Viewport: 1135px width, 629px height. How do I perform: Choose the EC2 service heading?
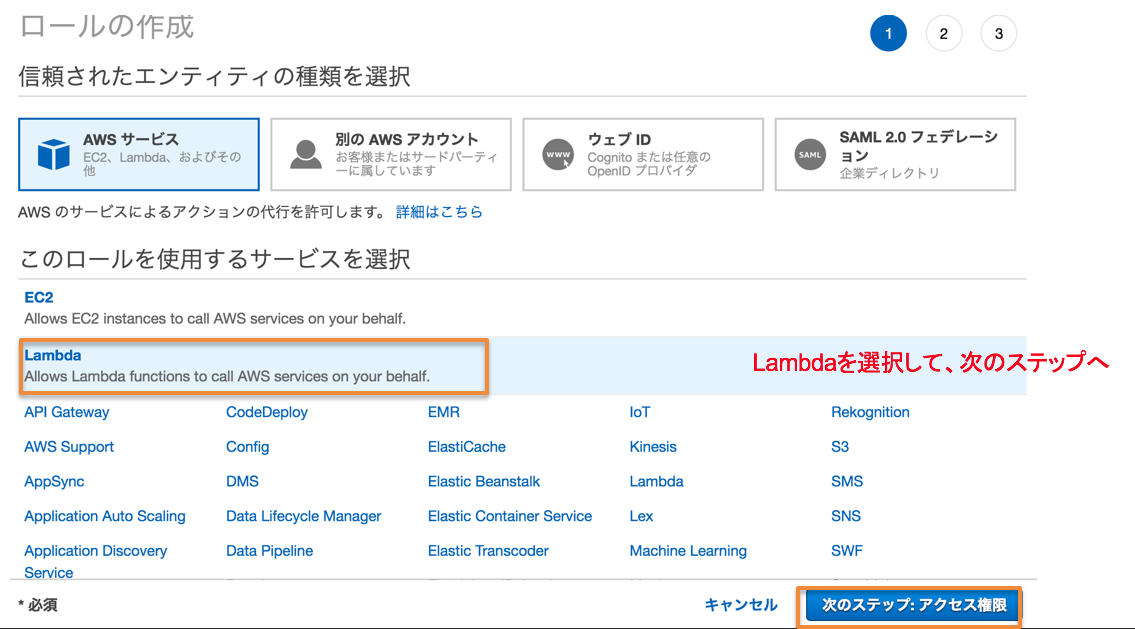[x=39, y=297]
